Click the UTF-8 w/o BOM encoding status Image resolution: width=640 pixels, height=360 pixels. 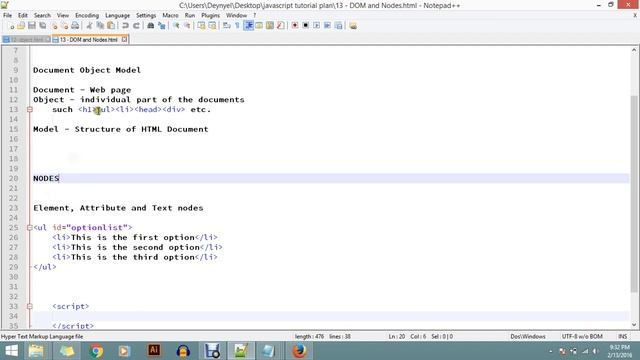(x=582, y=336)
